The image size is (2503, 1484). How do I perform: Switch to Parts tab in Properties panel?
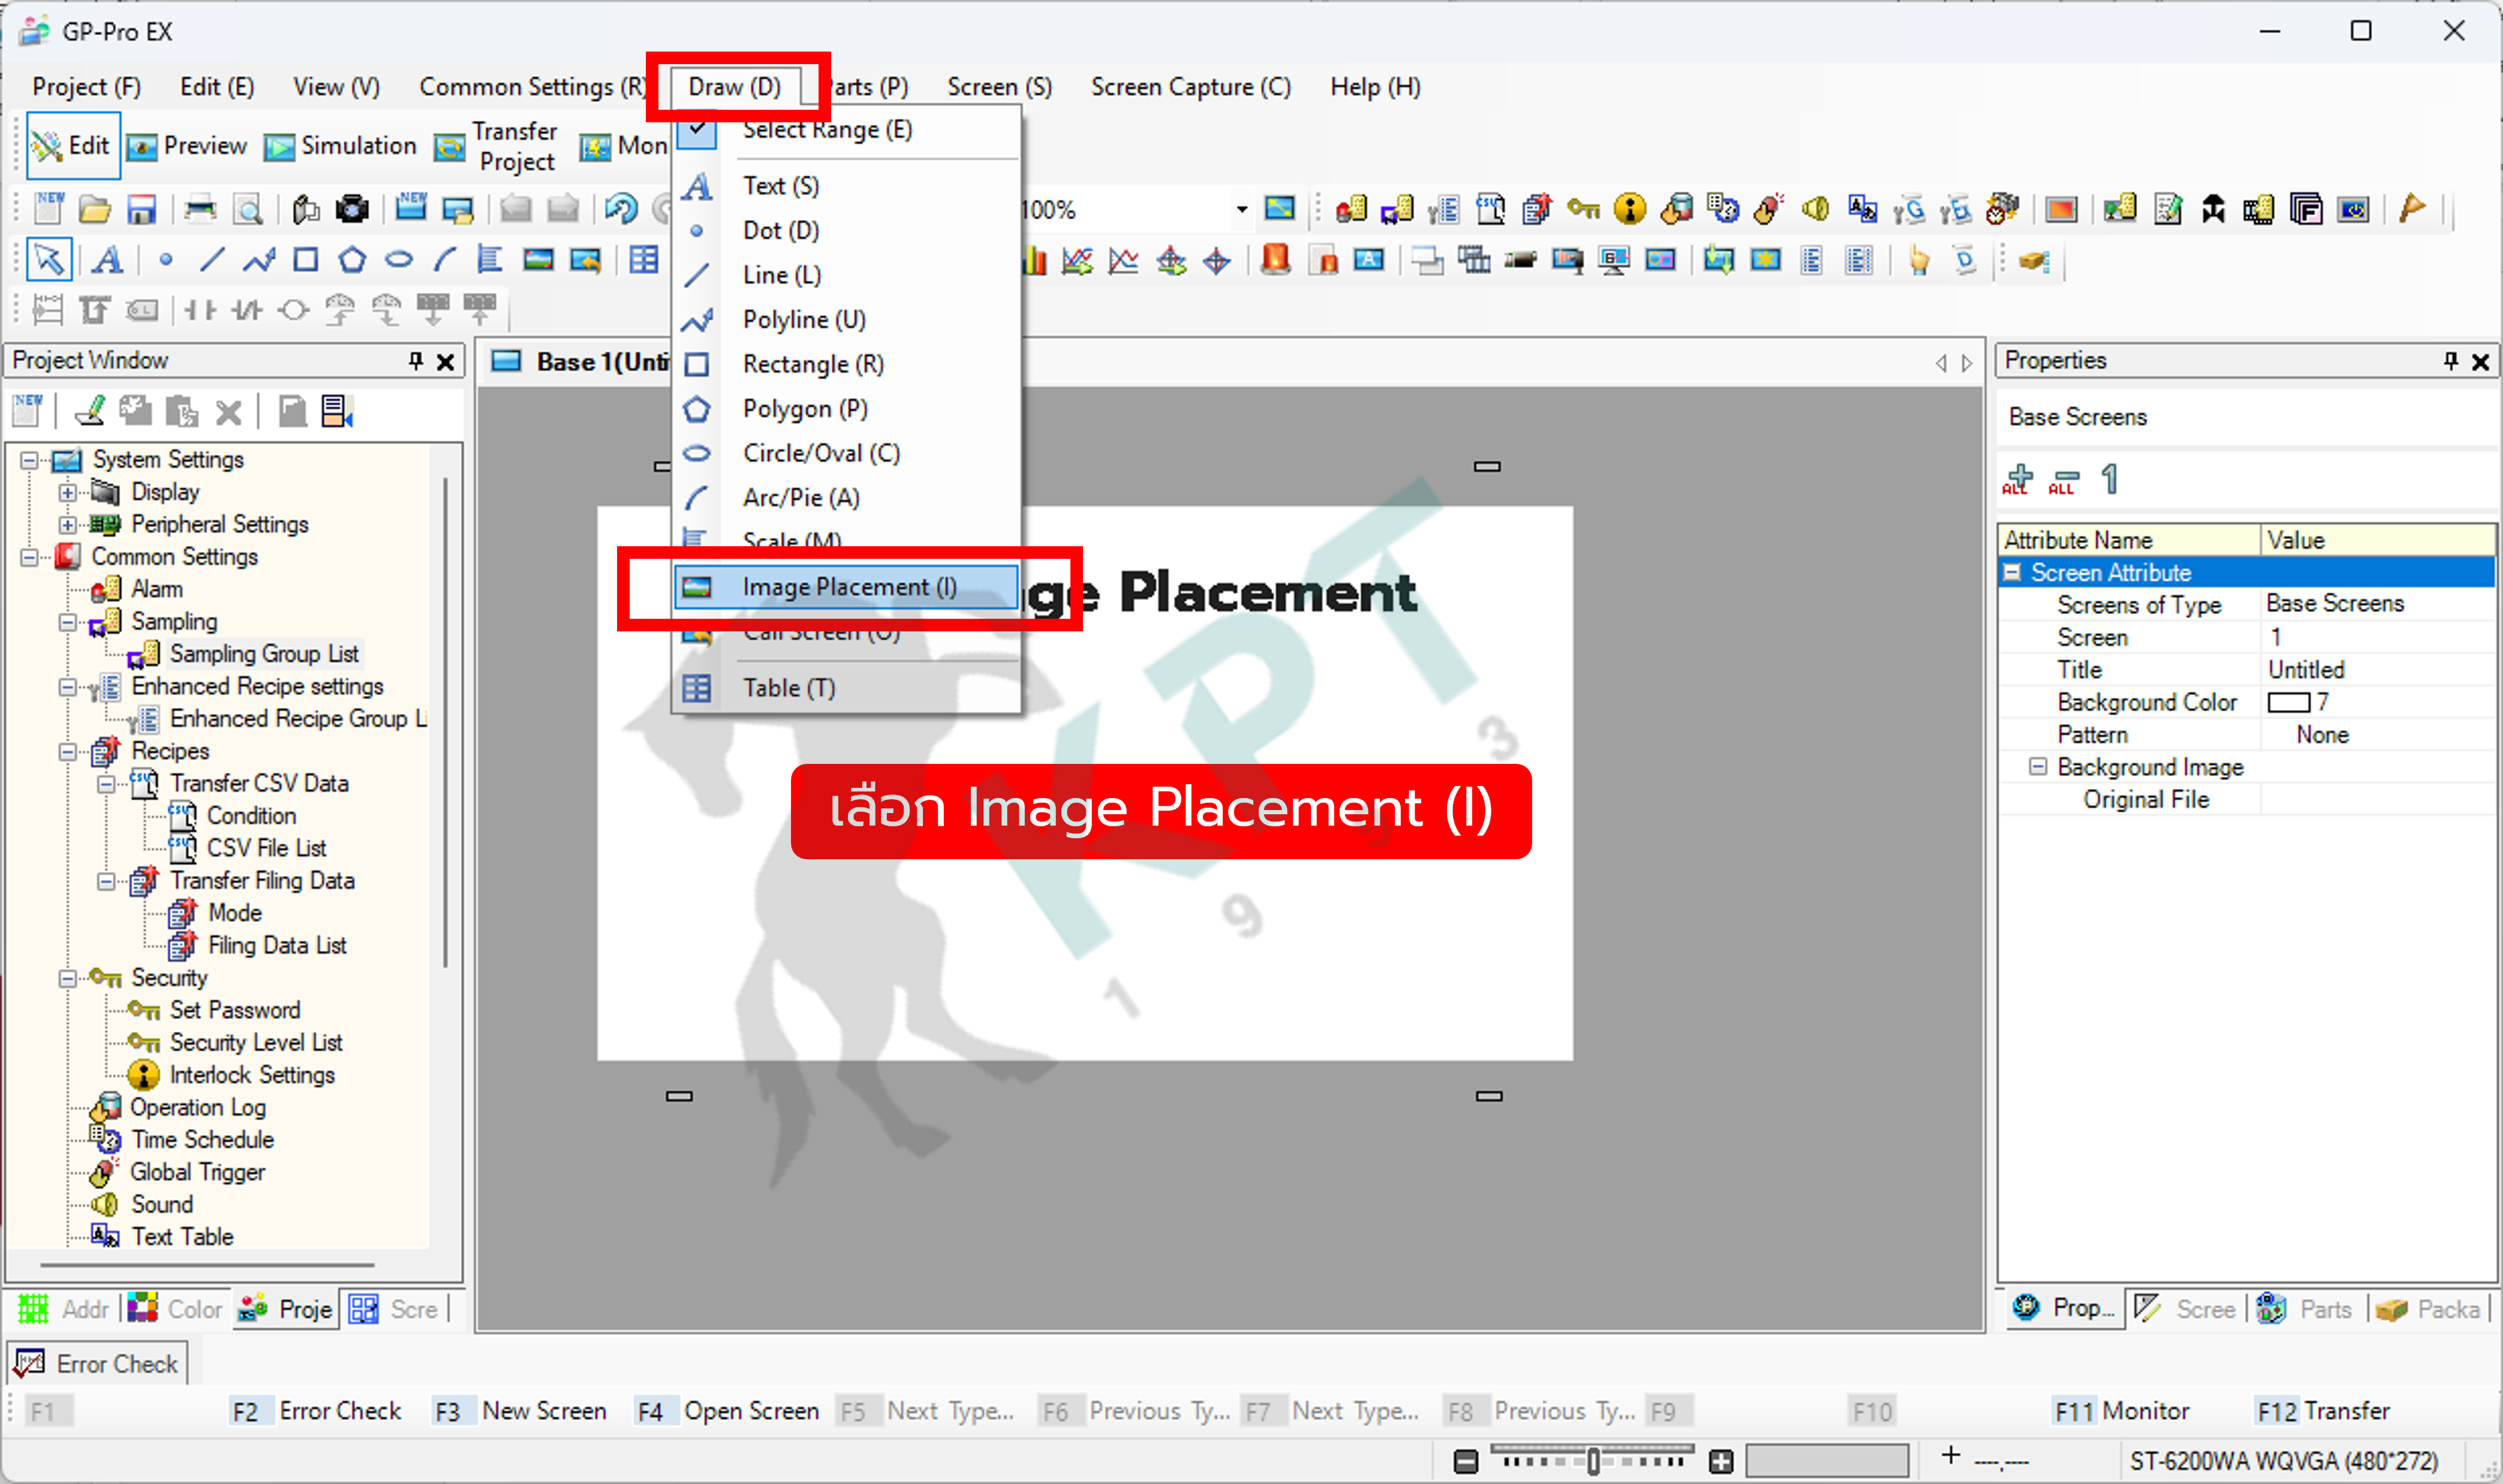[x=2305, y=1309]
